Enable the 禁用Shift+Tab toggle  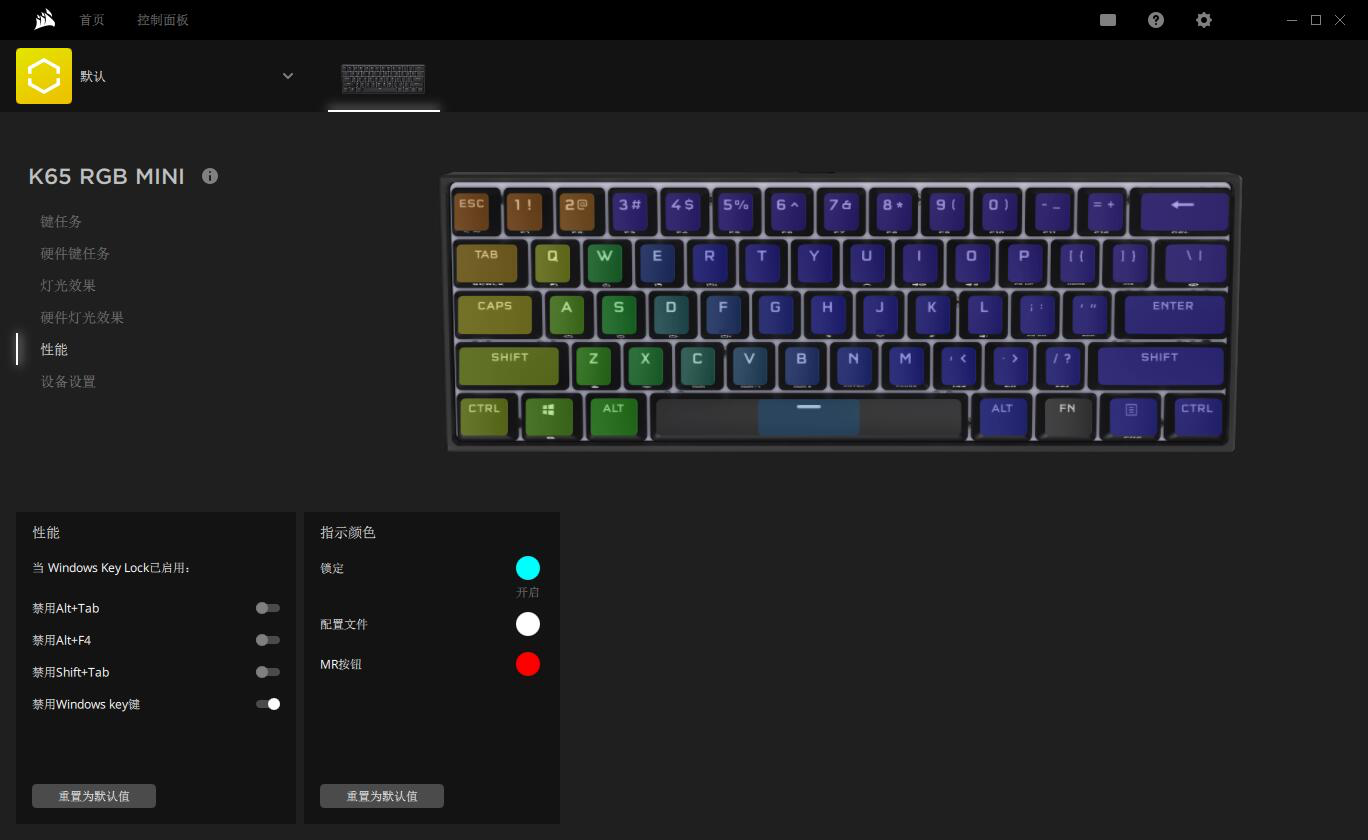267,672
